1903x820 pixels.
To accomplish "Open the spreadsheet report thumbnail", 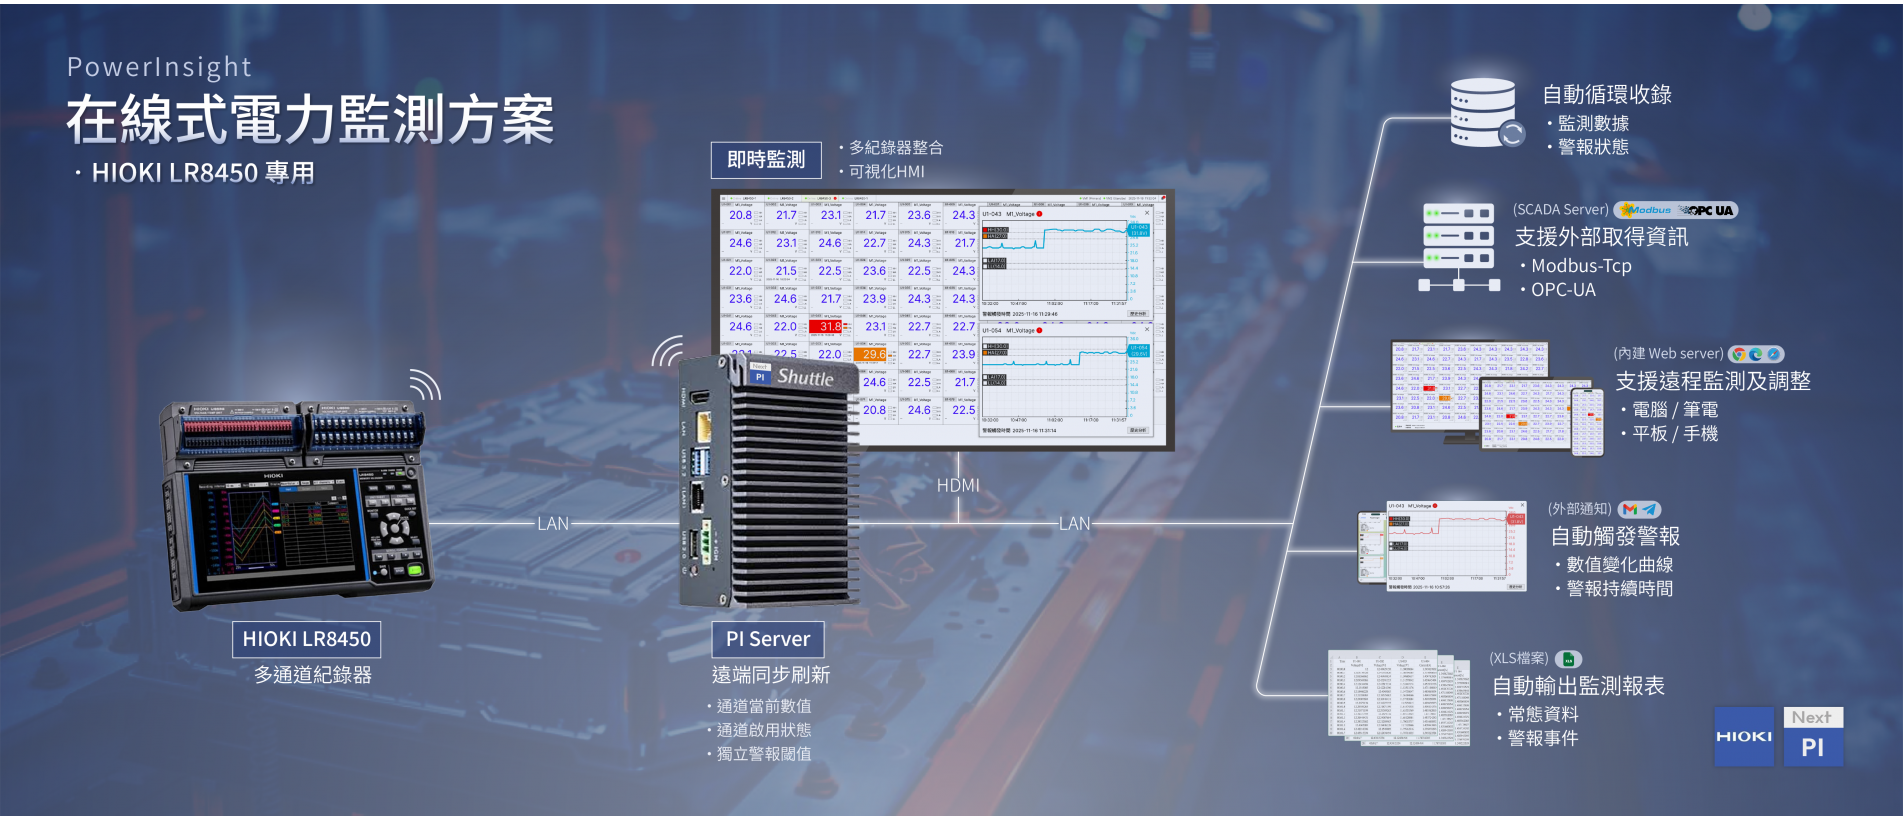I will pyautogui.click(x=1398, y=698).
